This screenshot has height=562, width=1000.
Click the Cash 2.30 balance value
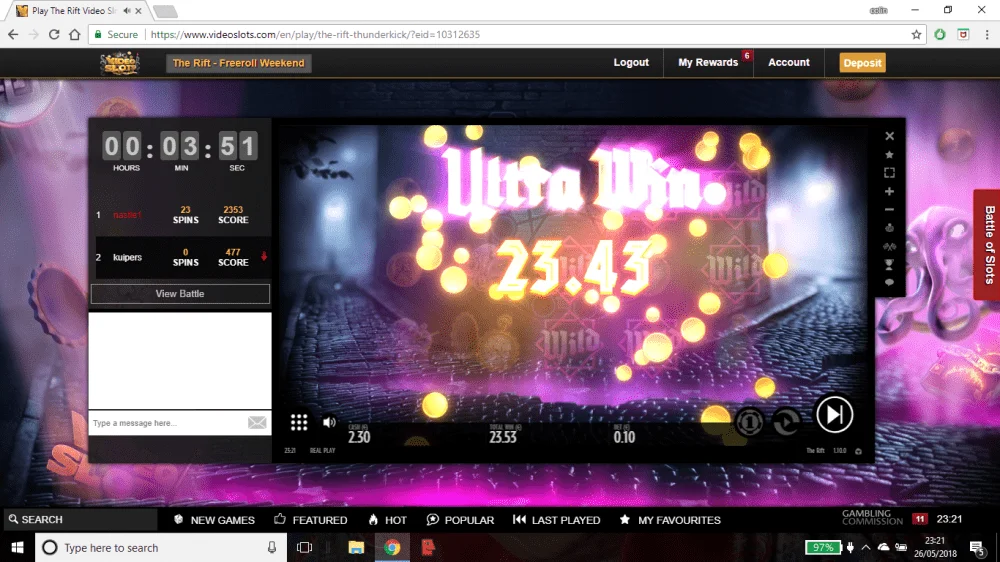(x=359, y=437)
